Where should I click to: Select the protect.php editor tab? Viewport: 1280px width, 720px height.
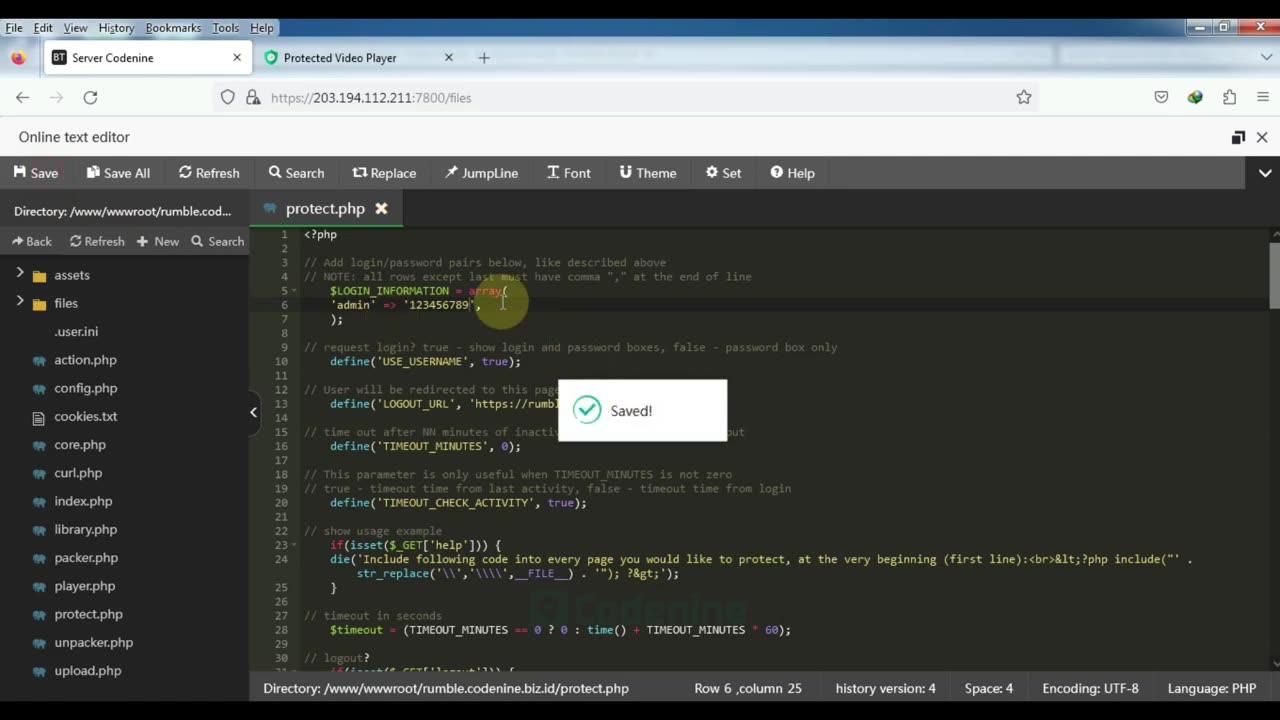point(325,209)
